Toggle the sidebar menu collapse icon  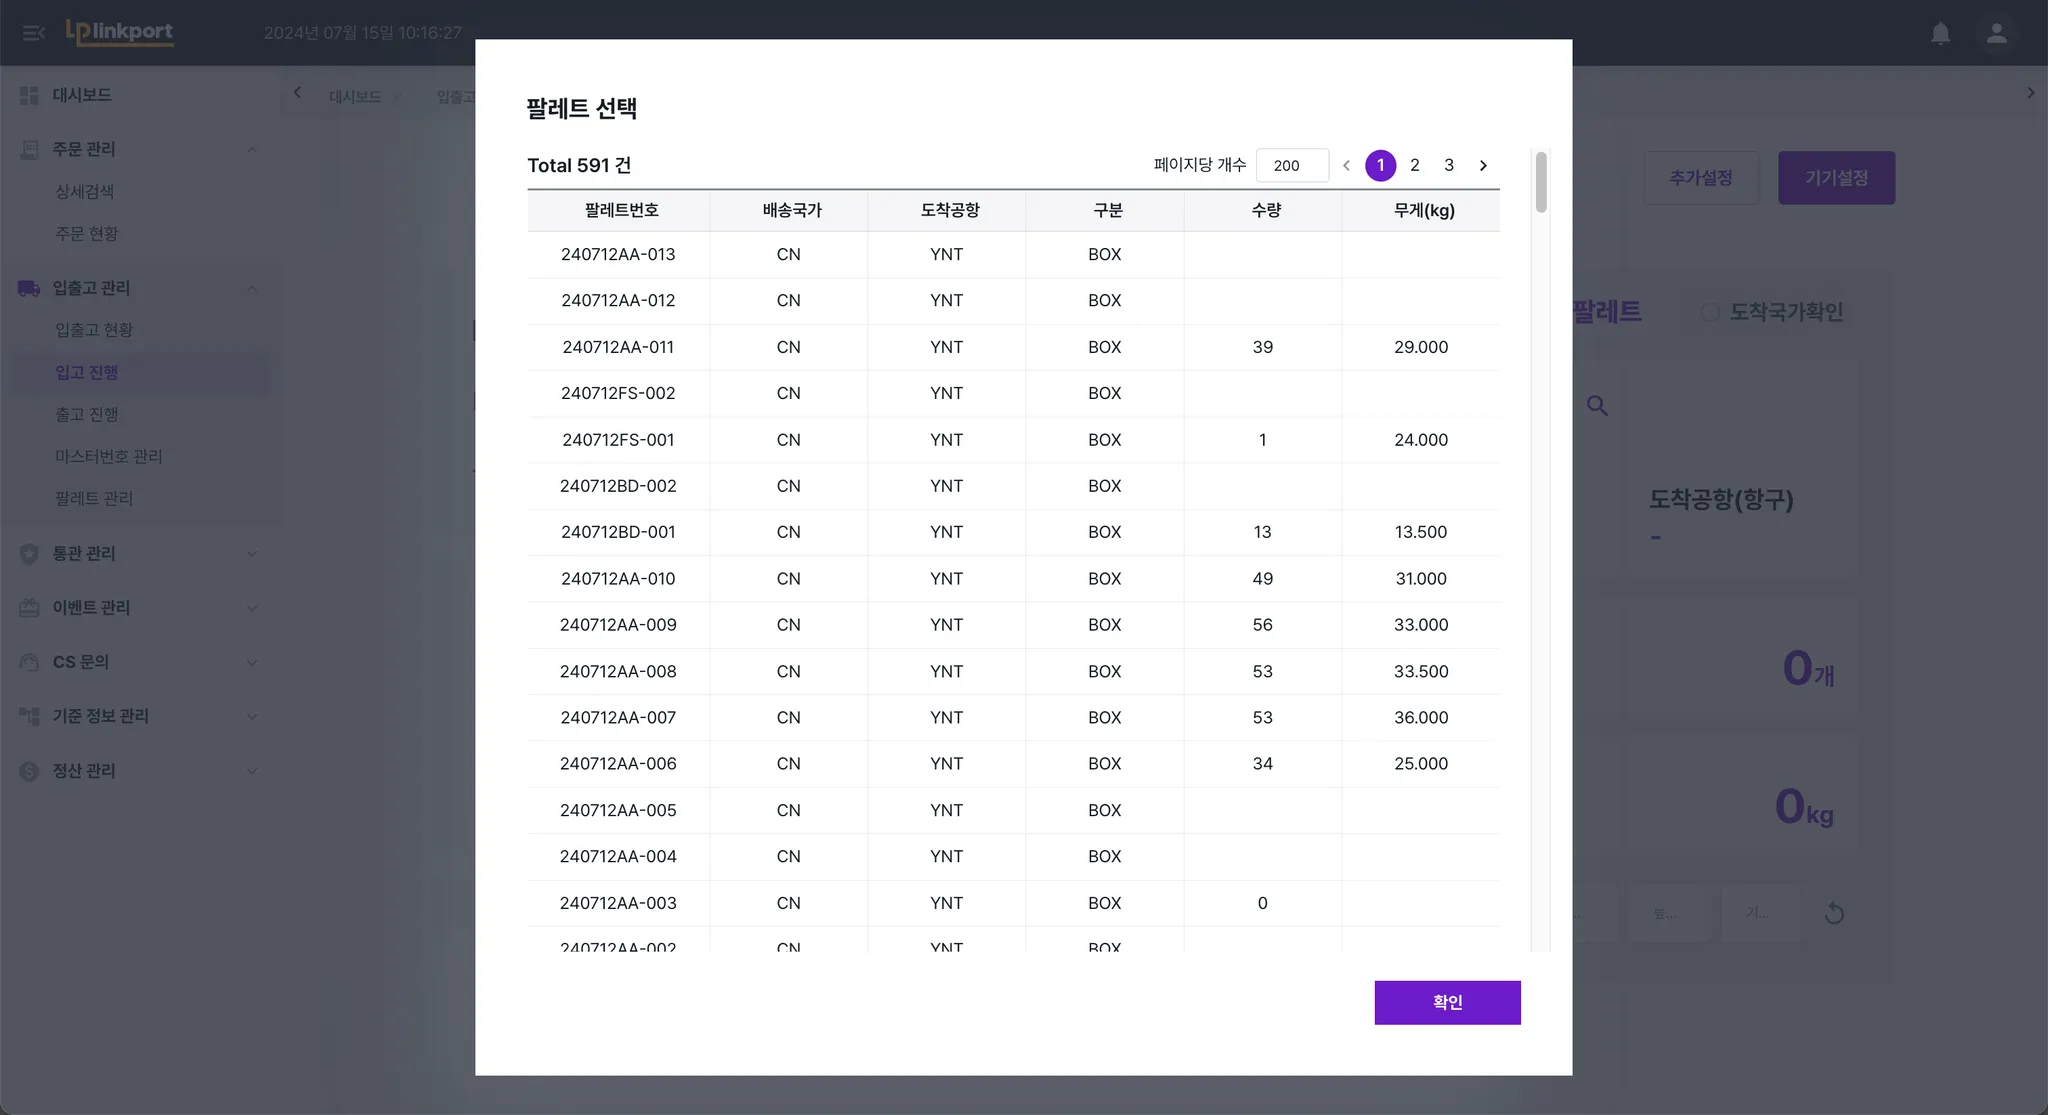click(33, 33)
